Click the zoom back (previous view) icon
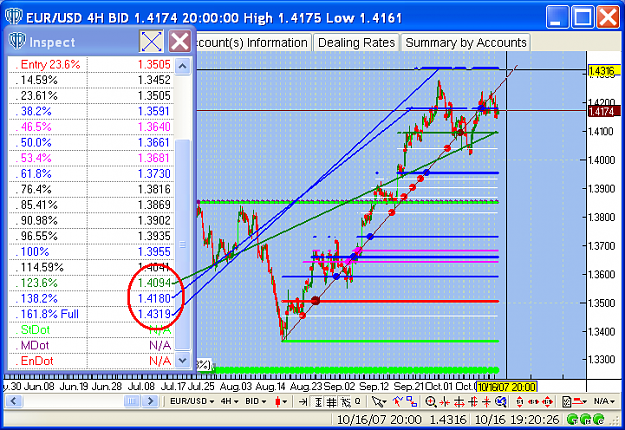This screenshot has width=625, height=430. tap(501, 402)
